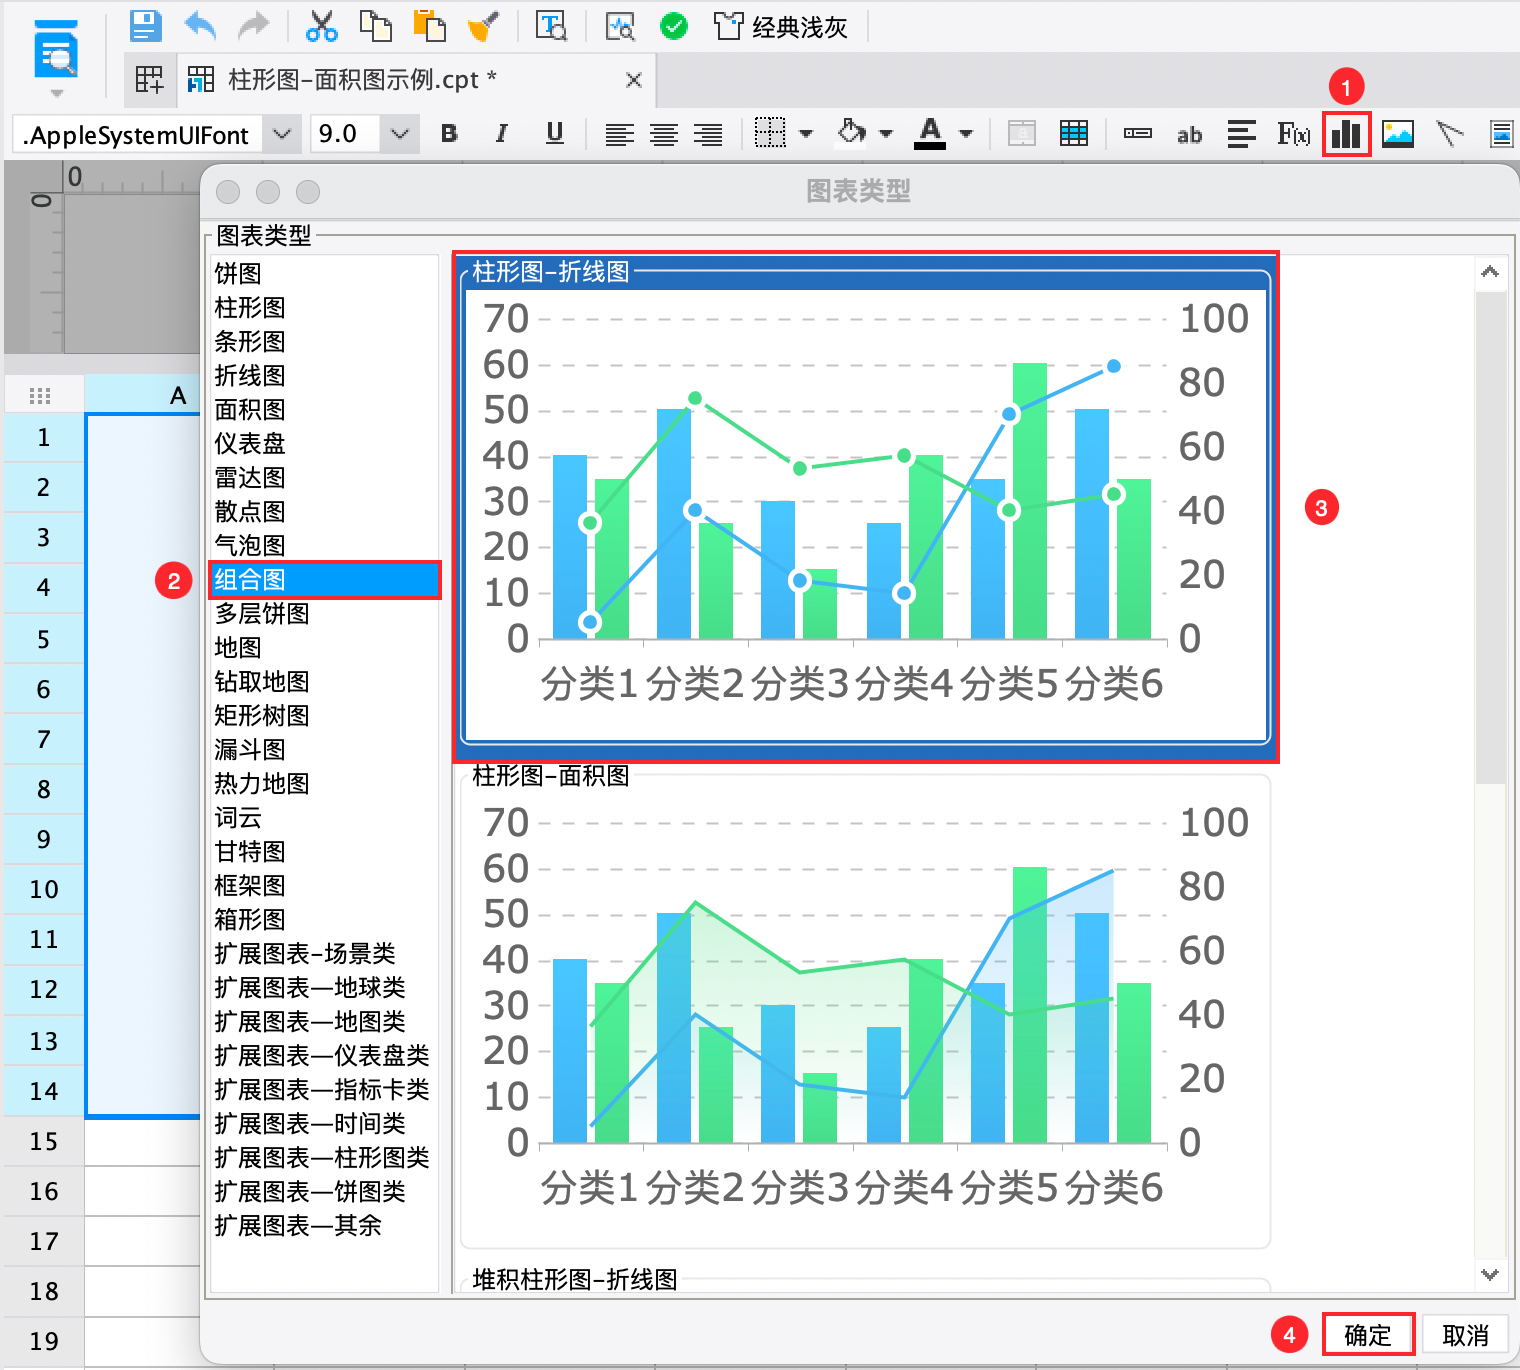Image resolution: width=1520 pixels, height=1370 pixels.
Task: Open the 经典浅灰 theme selector
Action: coord(782,27)
